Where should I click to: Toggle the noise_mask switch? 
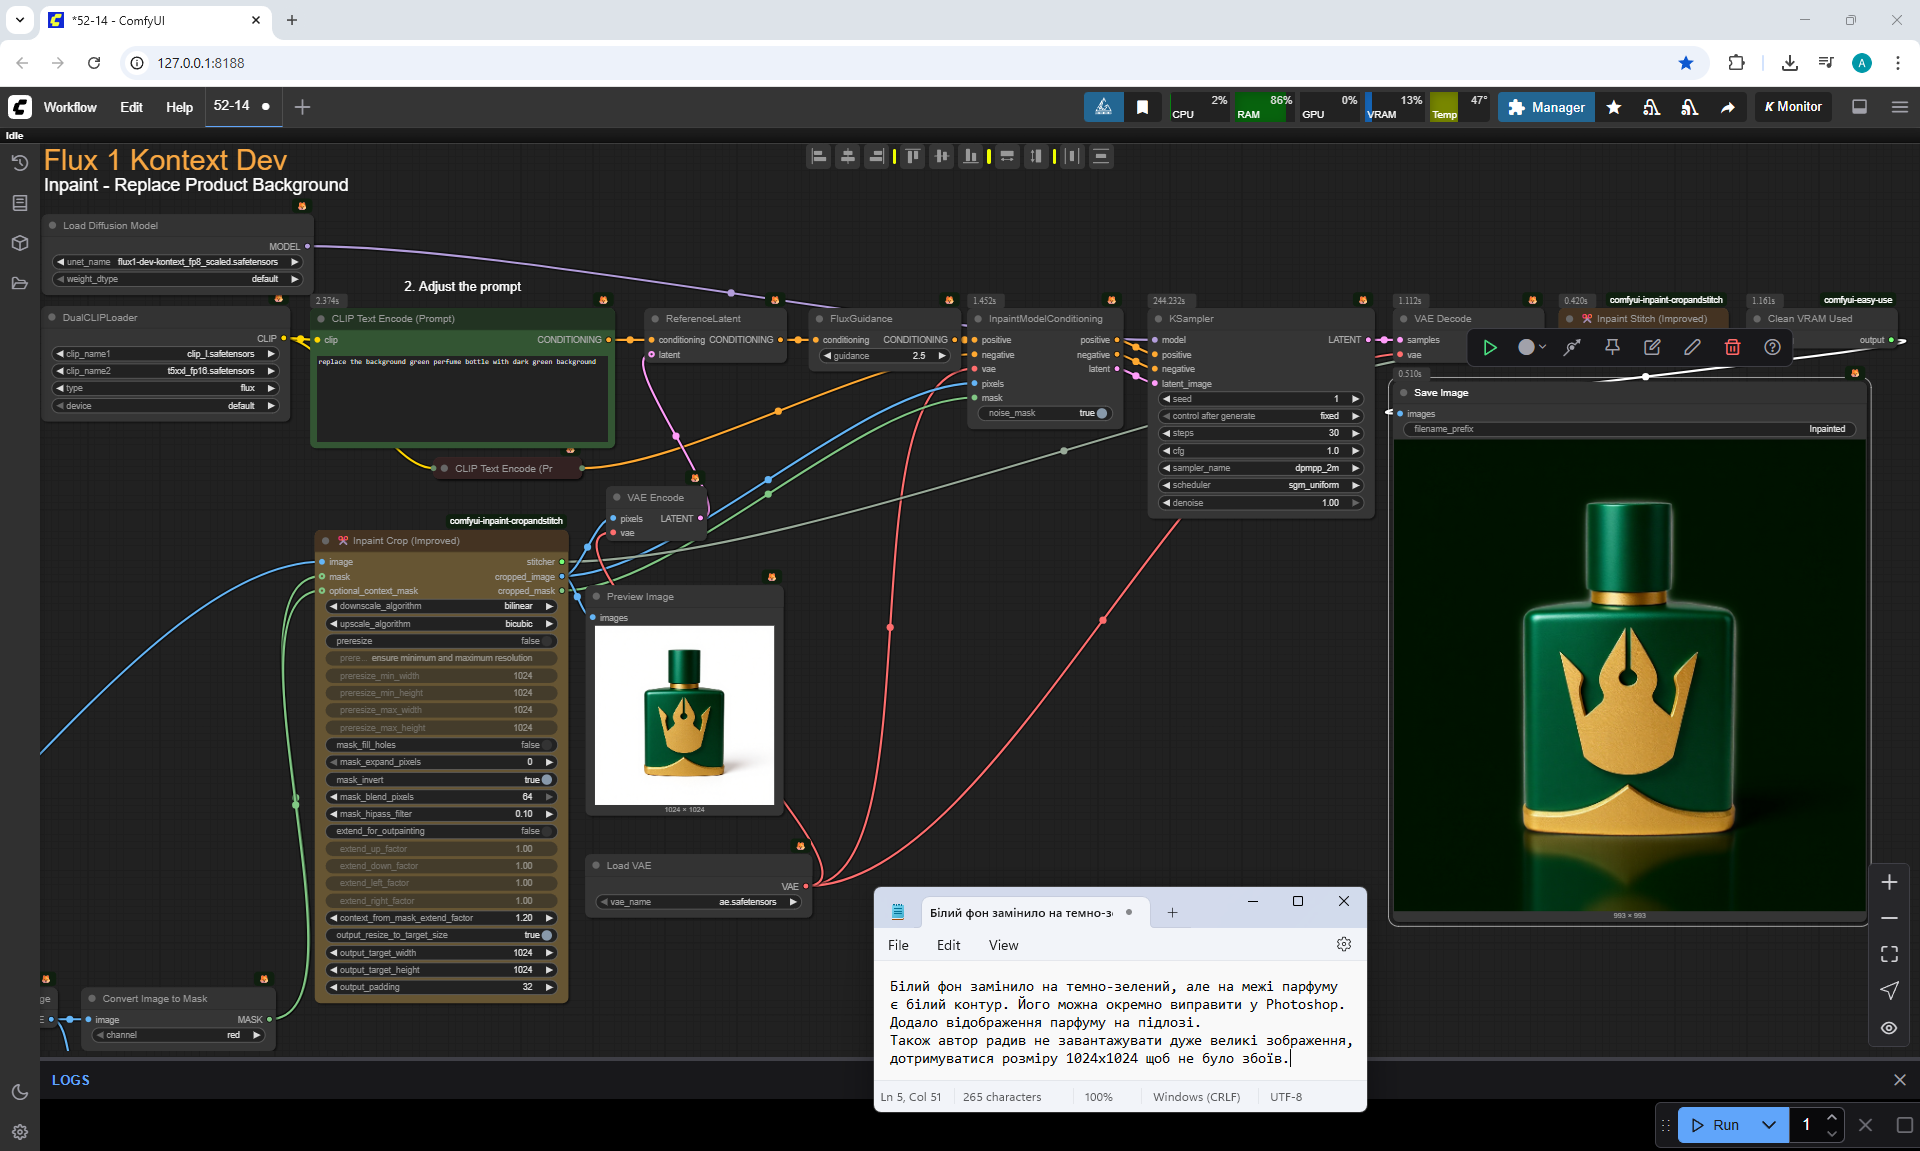click(x=1101, y=413)
